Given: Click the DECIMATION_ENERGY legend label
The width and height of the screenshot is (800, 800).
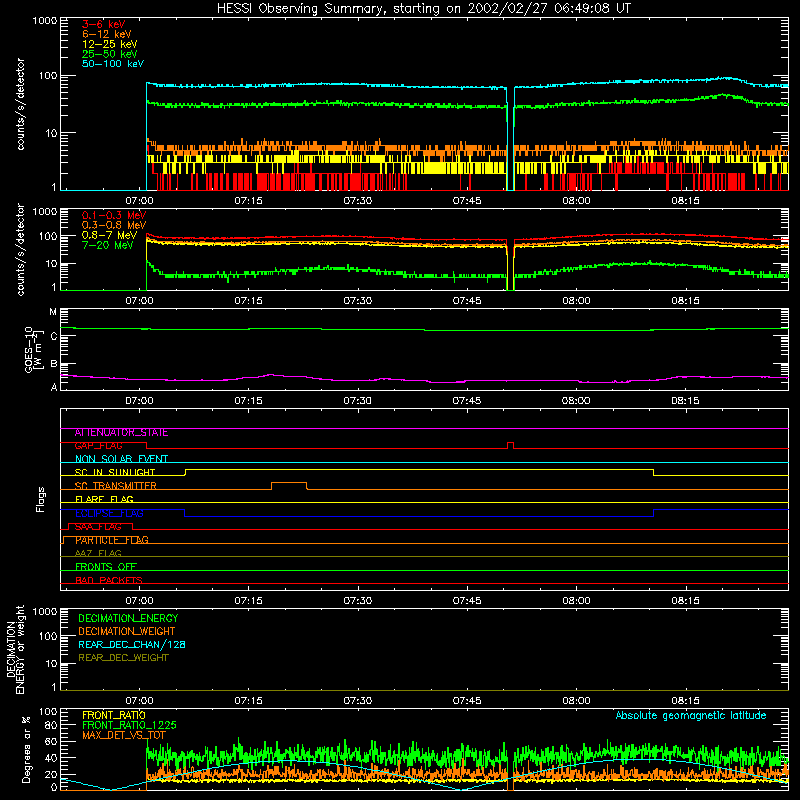Looking at the screenshot, I should (128, 618).
